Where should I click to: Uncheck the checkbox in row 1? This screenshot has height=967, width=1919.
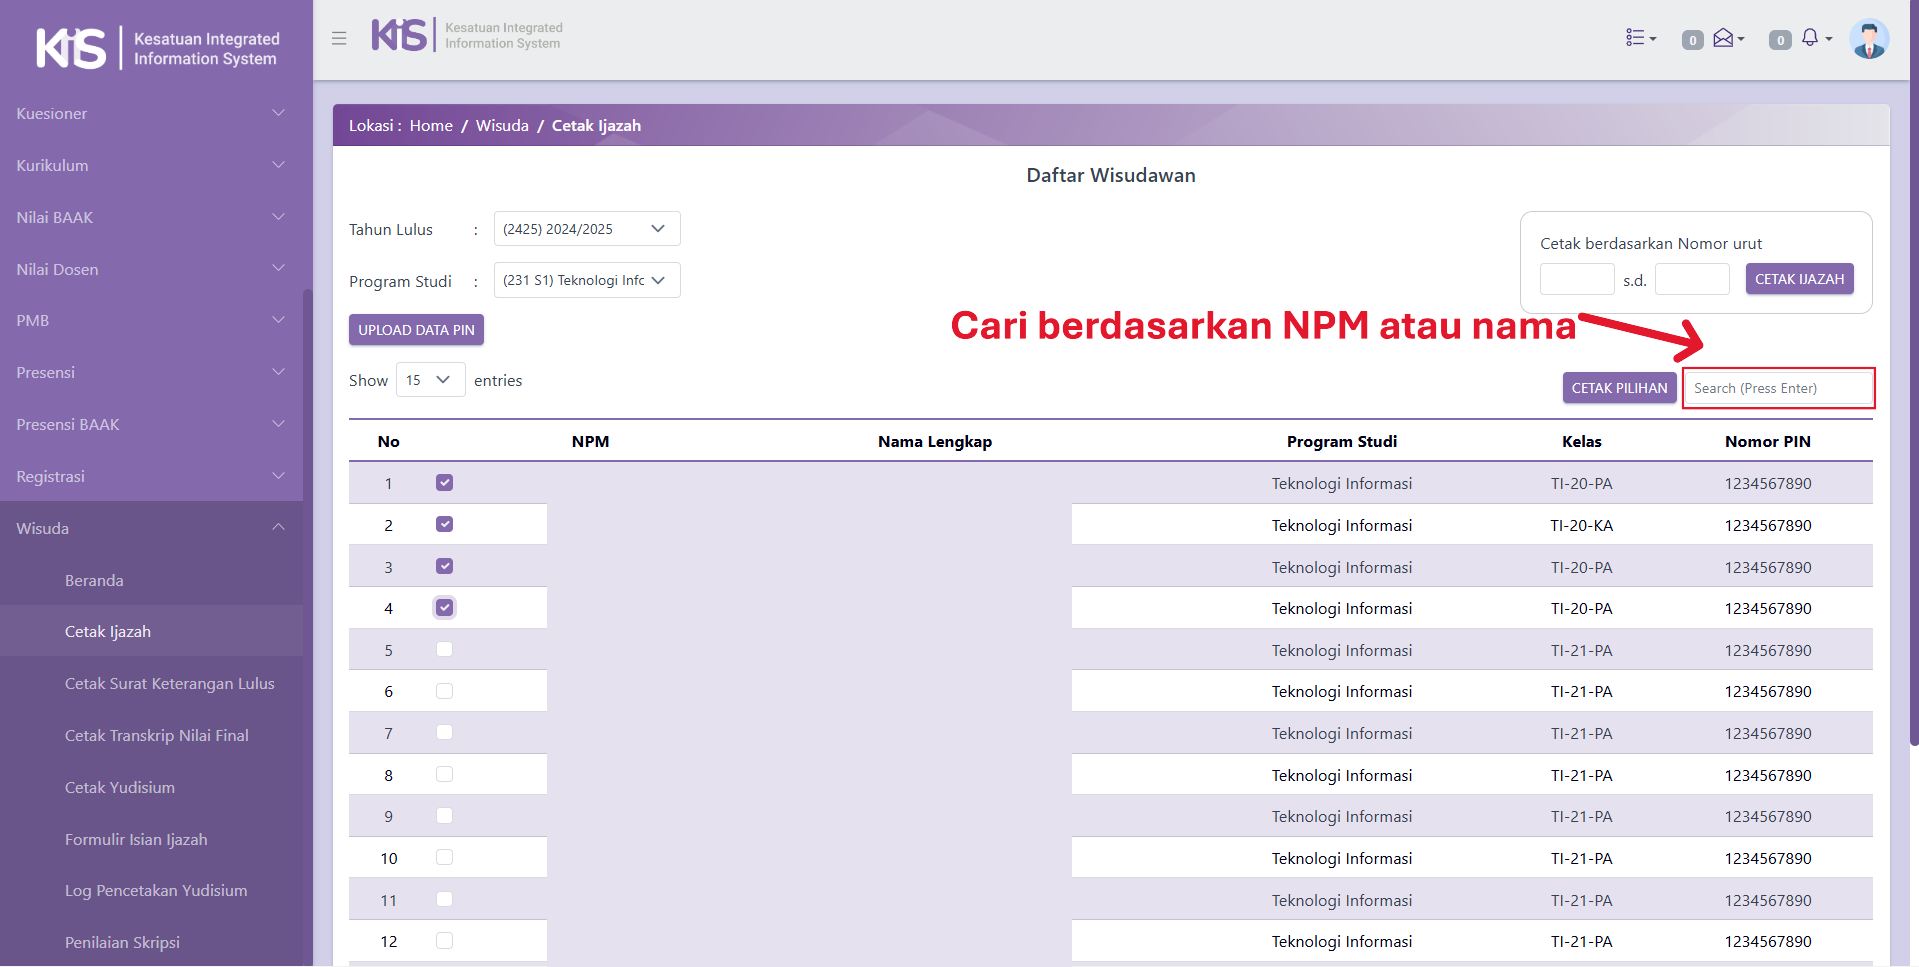(445, 483)
